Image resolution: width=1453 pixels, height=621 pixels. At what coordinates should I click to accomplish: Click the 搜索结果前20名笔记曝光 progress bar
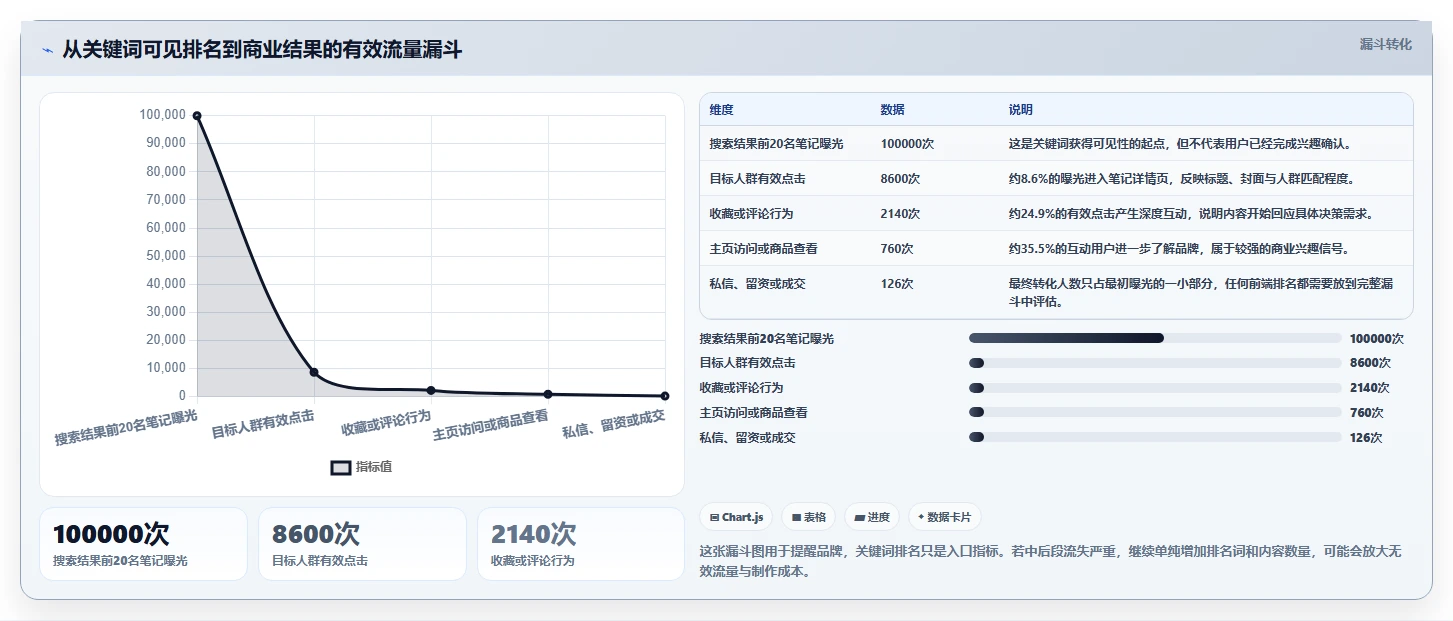tap(1155, 338)
